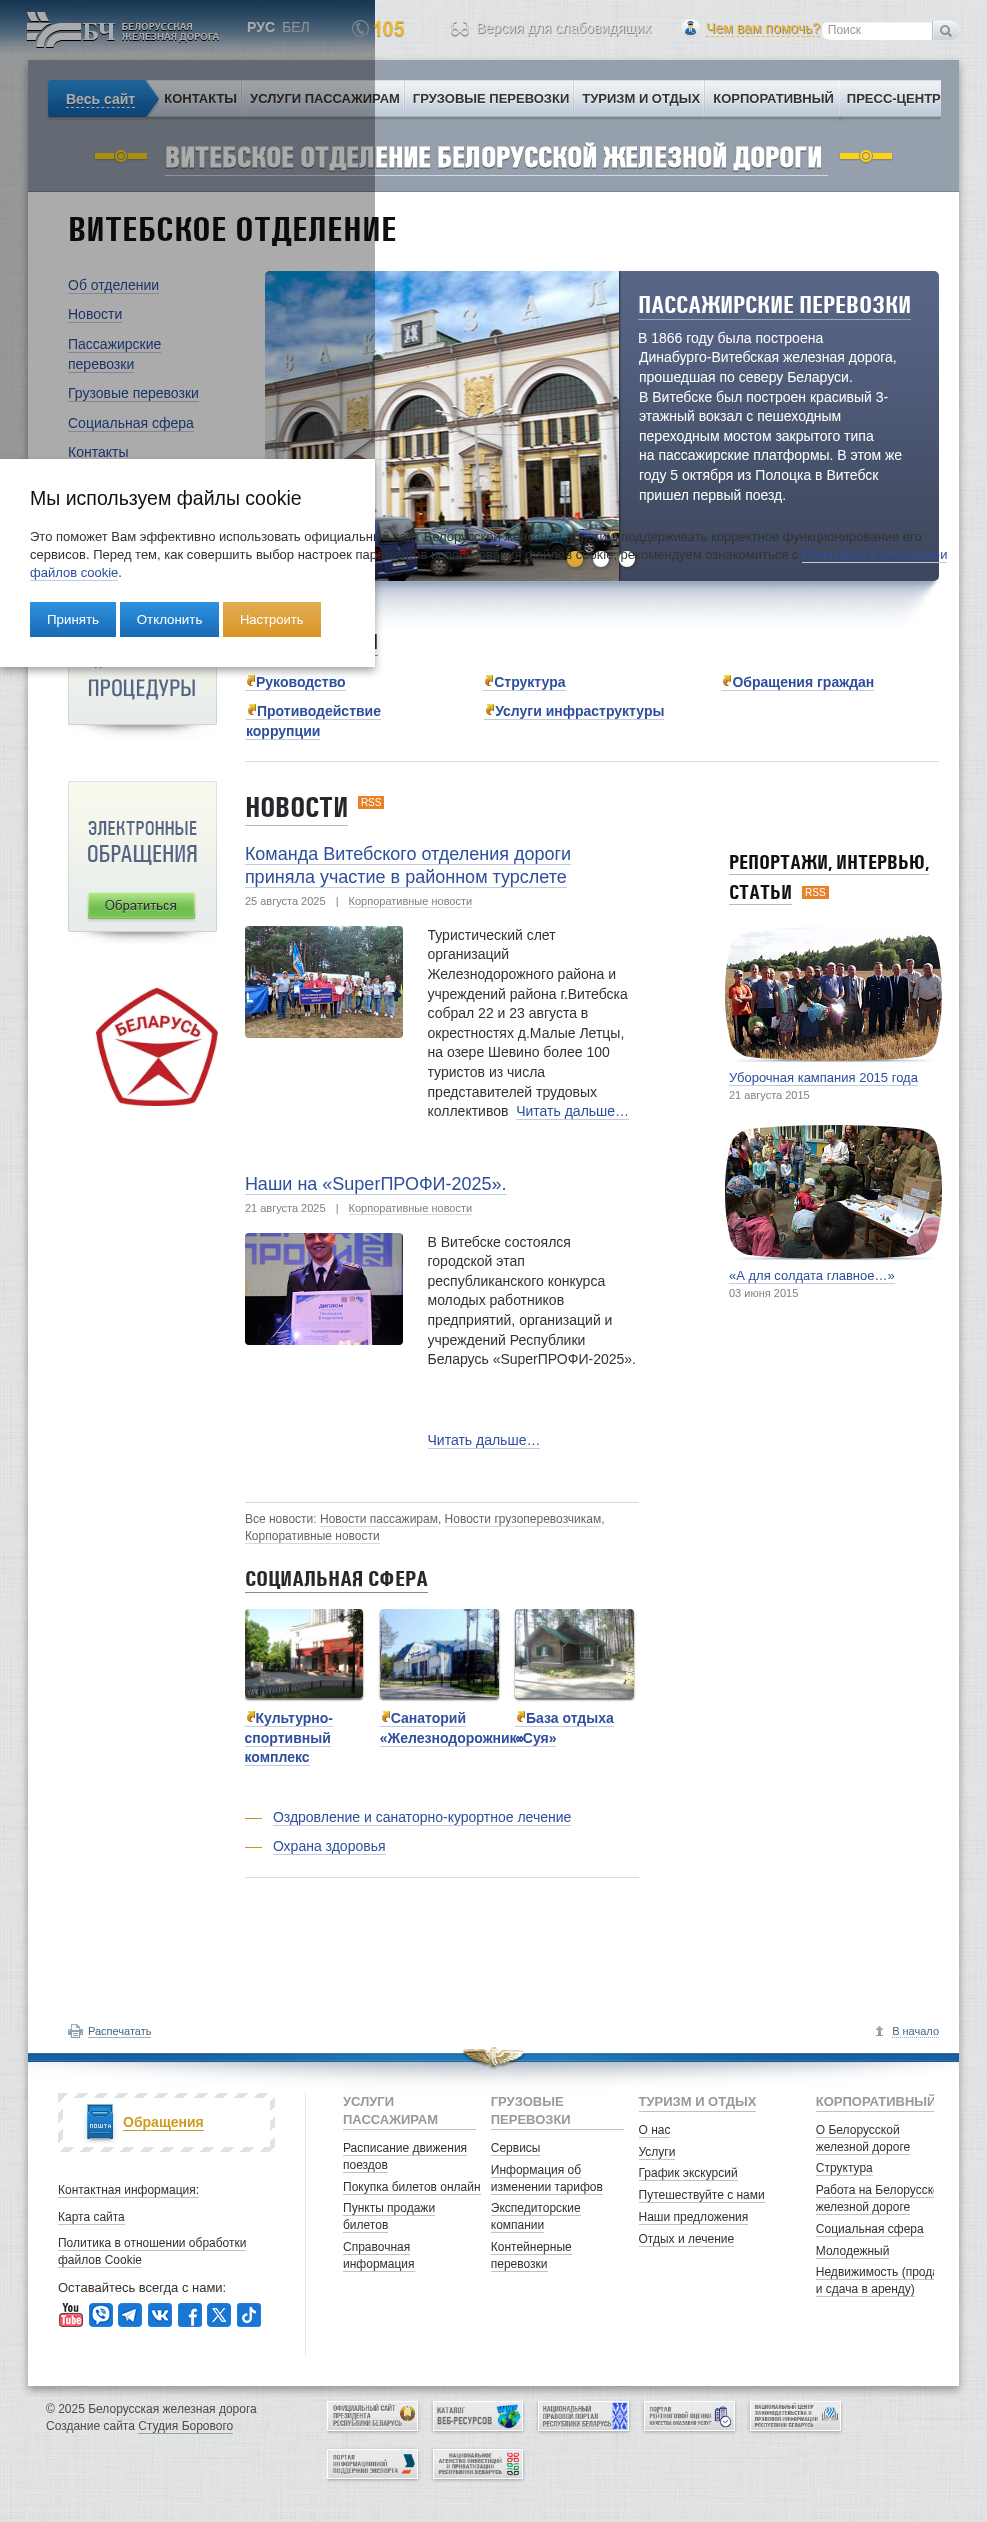The width and height of the screenshot is (987, 2522).
Task: Open the Санаторий «Железнодорожник» photo
Action: 439,1654
